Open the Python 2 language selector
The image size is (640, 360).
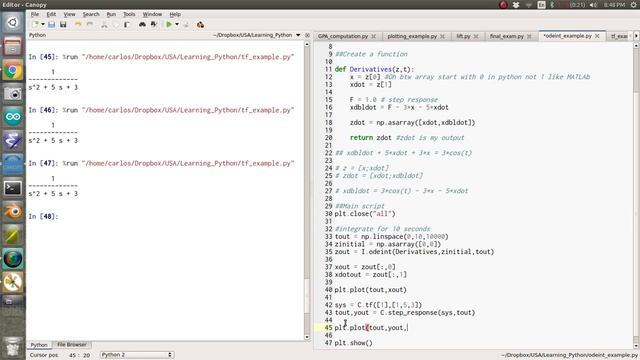coord(137,355)
